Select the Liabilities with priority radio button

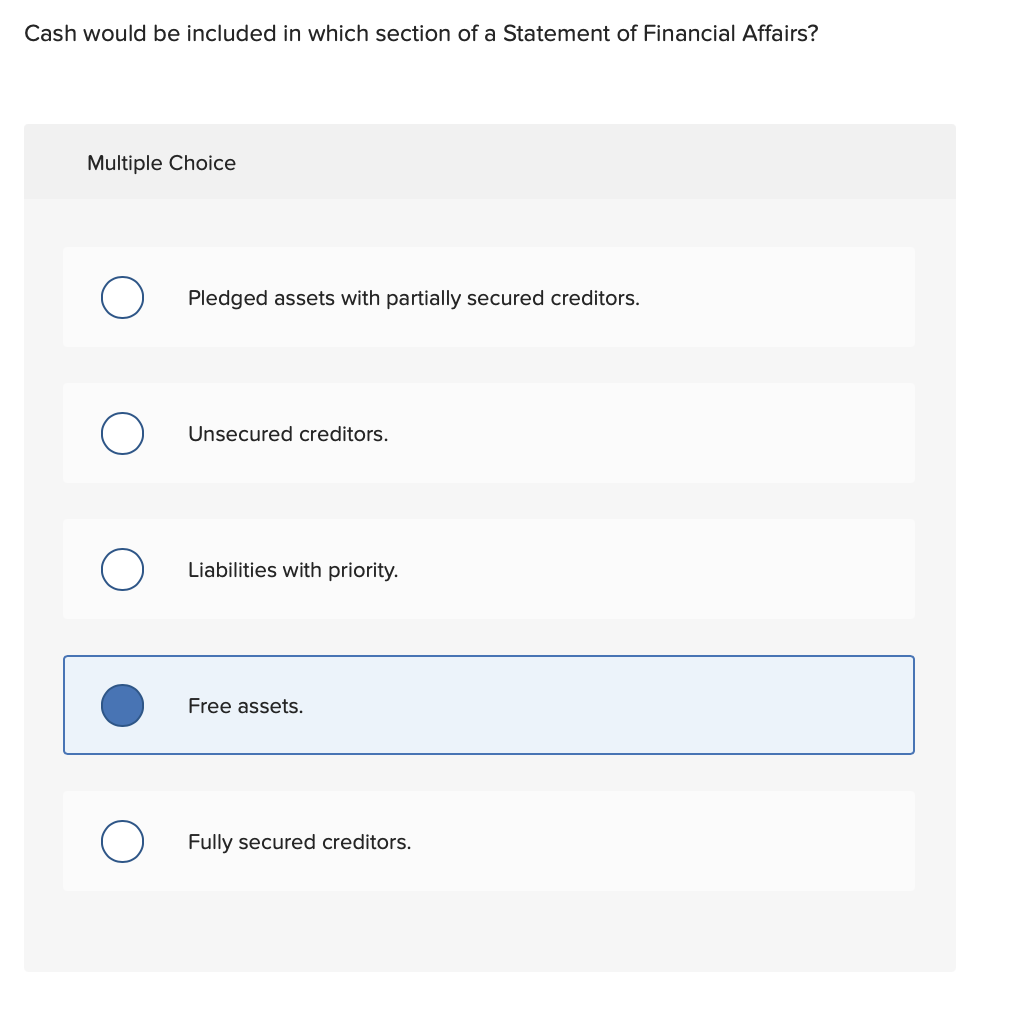coord(122,569)
